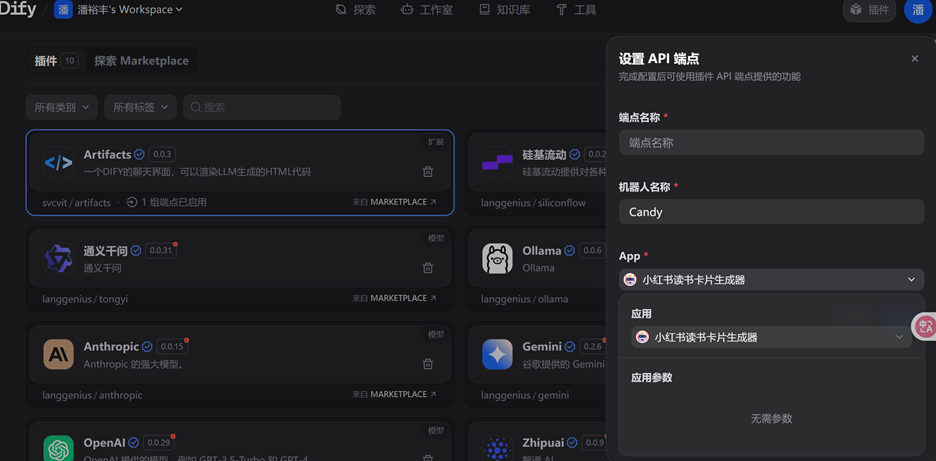This screenshot has width=936, height=461.
Task: Delete the 通义千问 plugin via trash icon
Action: pyautogui.click(x=427, y=268)
